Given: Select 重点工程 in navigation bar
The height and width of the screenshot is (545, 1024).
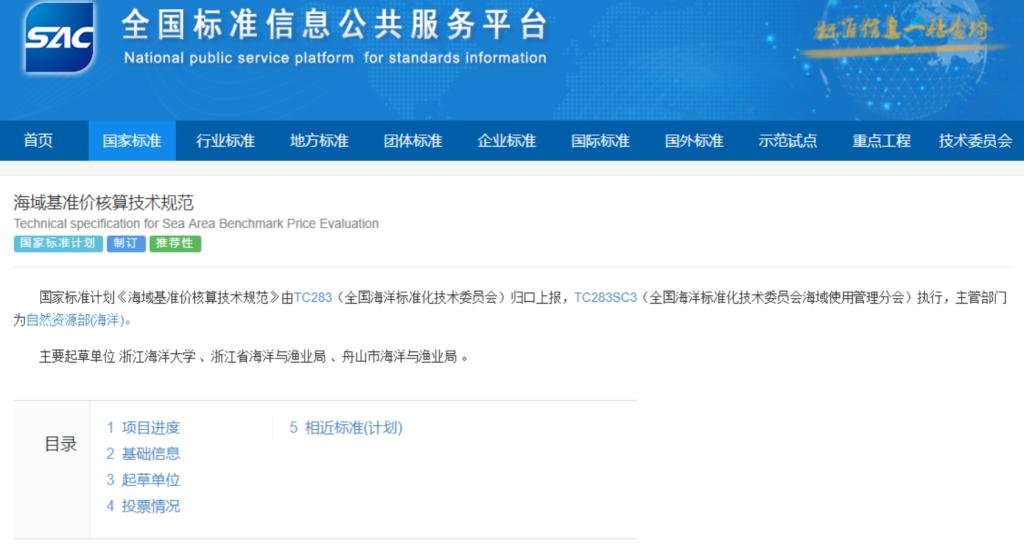Looking at the screenshot, I should tap(881, 141).
